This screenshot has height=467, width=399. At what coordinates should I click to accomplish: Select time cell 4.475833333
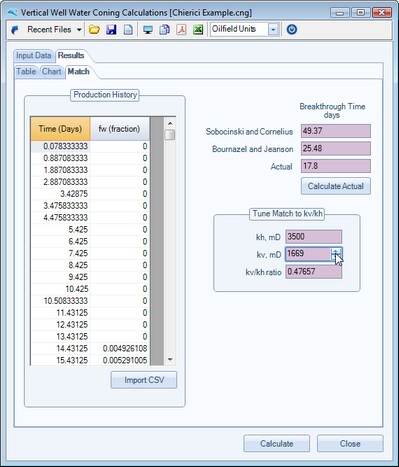tap(60, 218)
